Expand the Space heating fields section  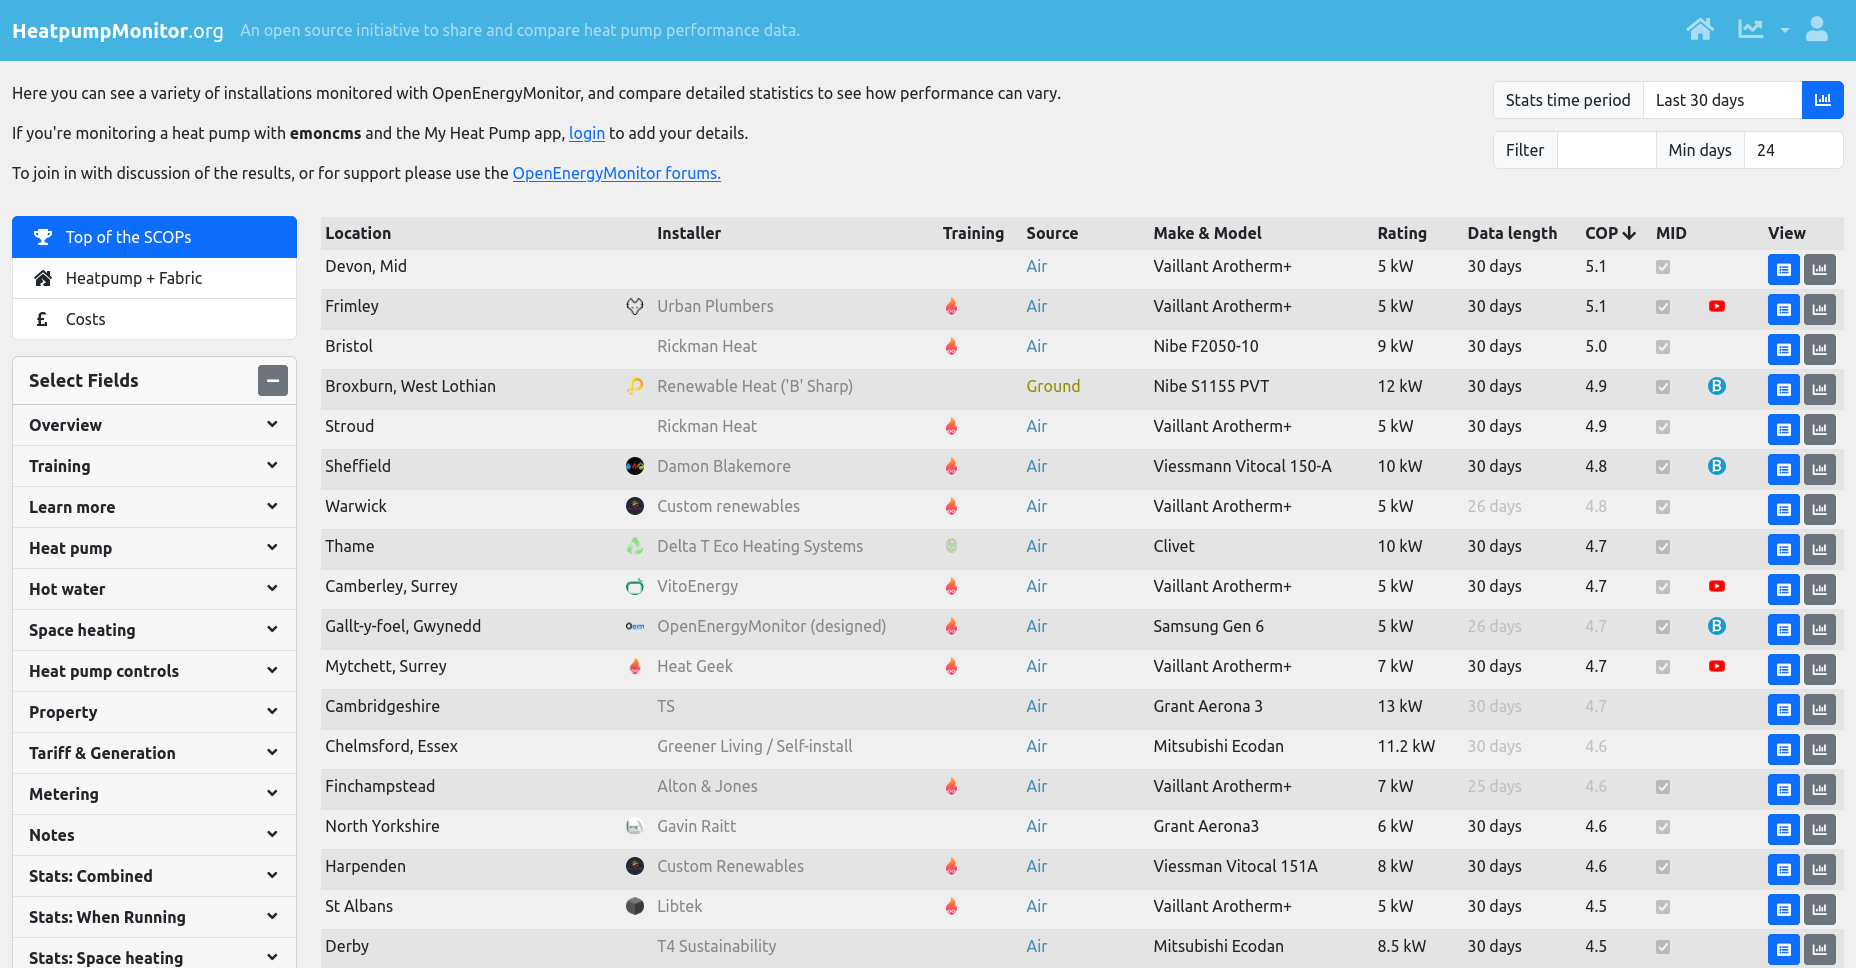coord(154,630)
